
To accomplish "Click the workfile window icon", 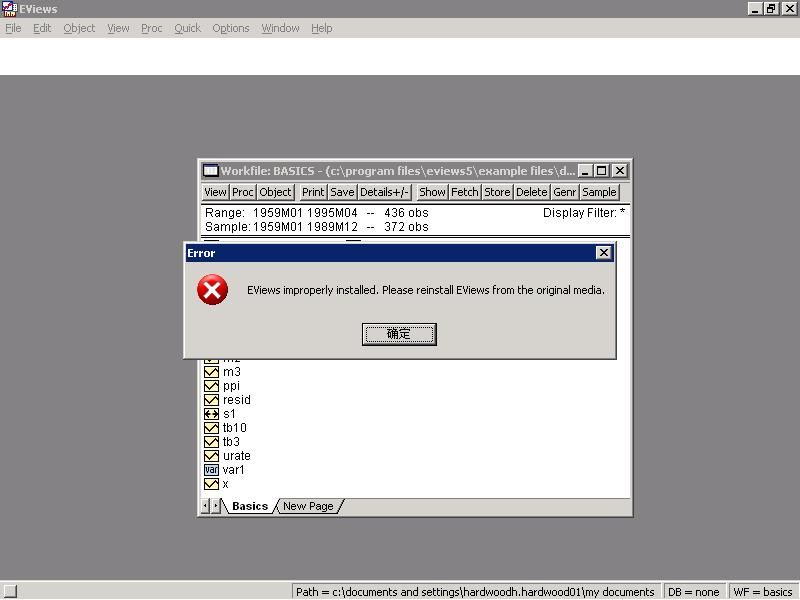I will [x=210, y=170].
